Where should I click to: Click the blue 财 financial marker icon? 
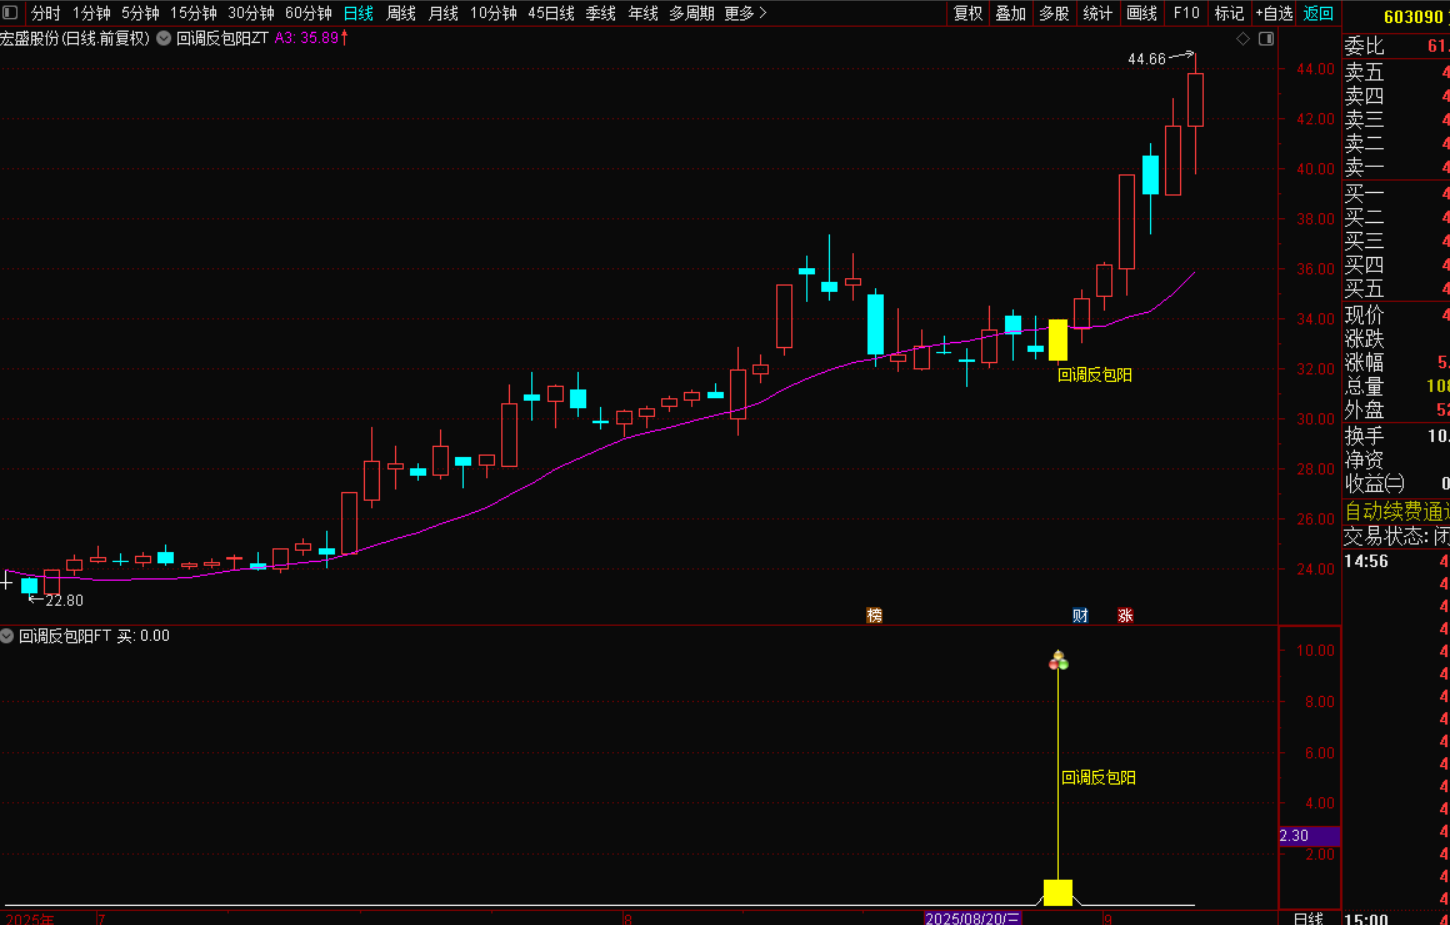click(1080, 615)
